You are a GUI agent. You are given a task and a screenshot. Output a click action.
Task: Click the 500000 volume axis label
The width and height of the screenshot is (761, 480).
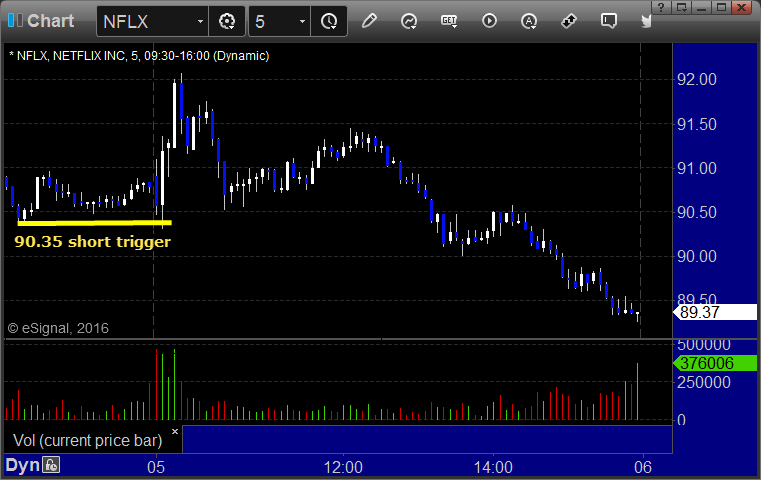(x=704, y=345)
